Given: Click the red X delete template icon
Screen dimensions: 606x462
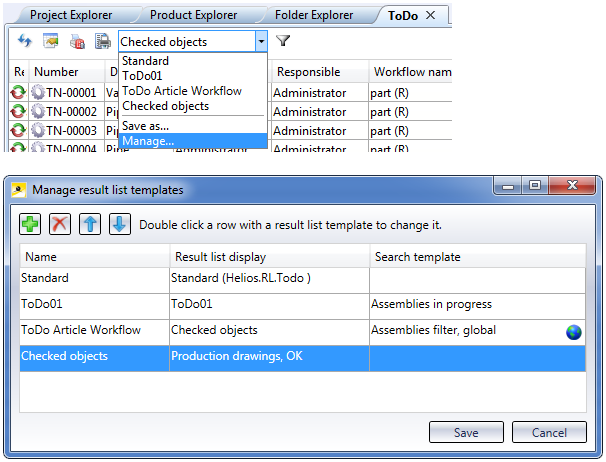Looking at the screenshot, I should [60, 224].
